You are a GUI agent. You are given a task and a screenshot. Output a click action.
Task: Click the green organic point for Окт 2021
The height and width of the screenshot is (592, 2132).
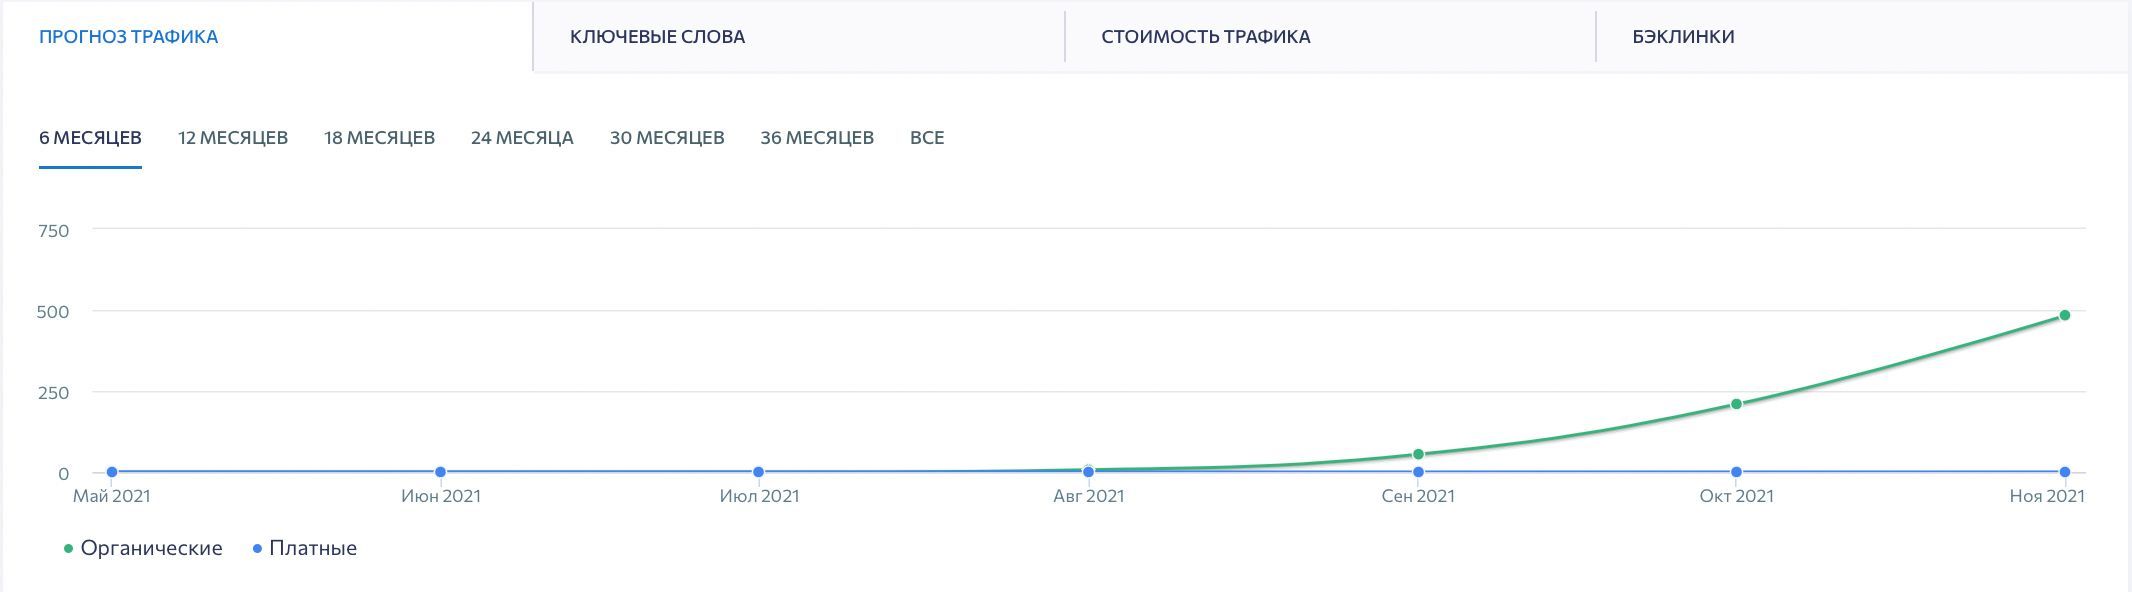1736,404
